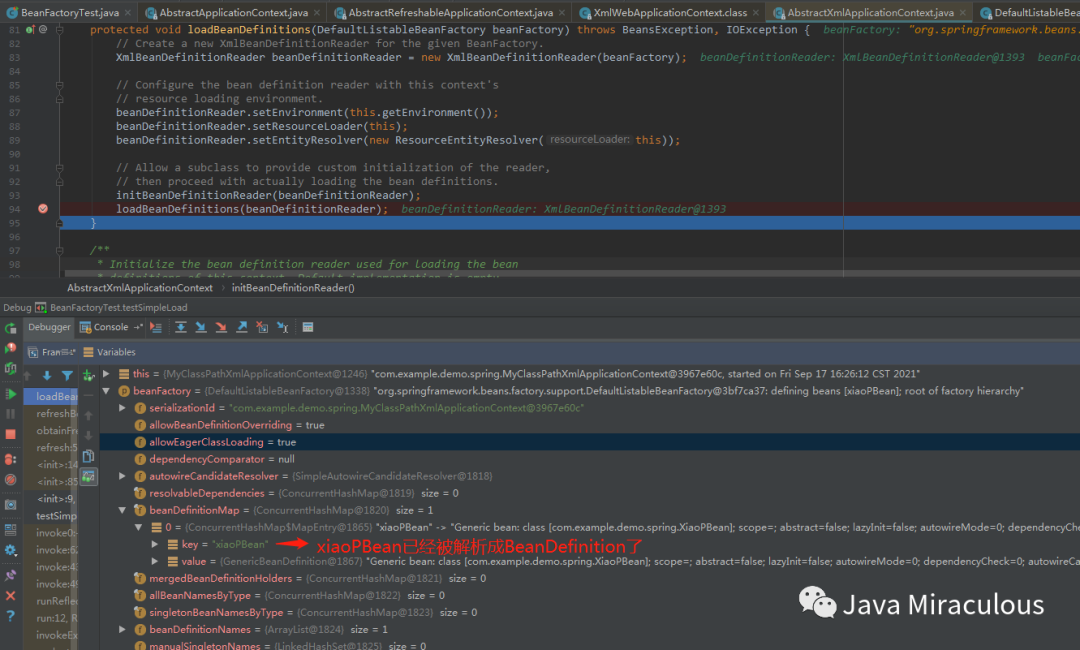Click Get thread dump camera icon

(x=10, y=505)
